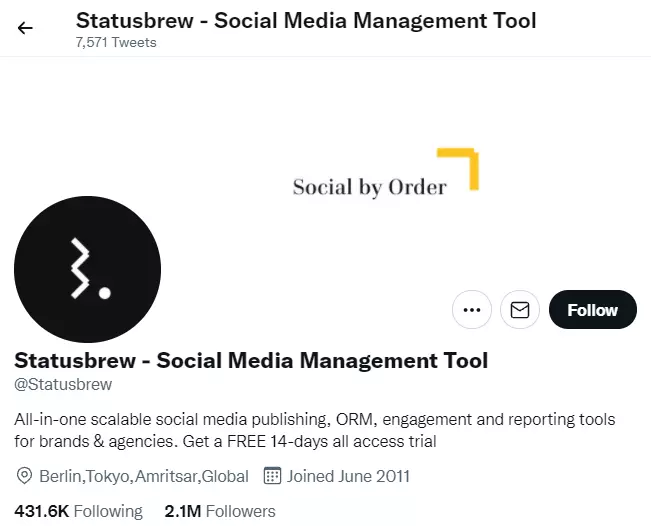The image size is (651, 526).
Task: Click the FREE 14-days trial text line
Action: point(226,441)
